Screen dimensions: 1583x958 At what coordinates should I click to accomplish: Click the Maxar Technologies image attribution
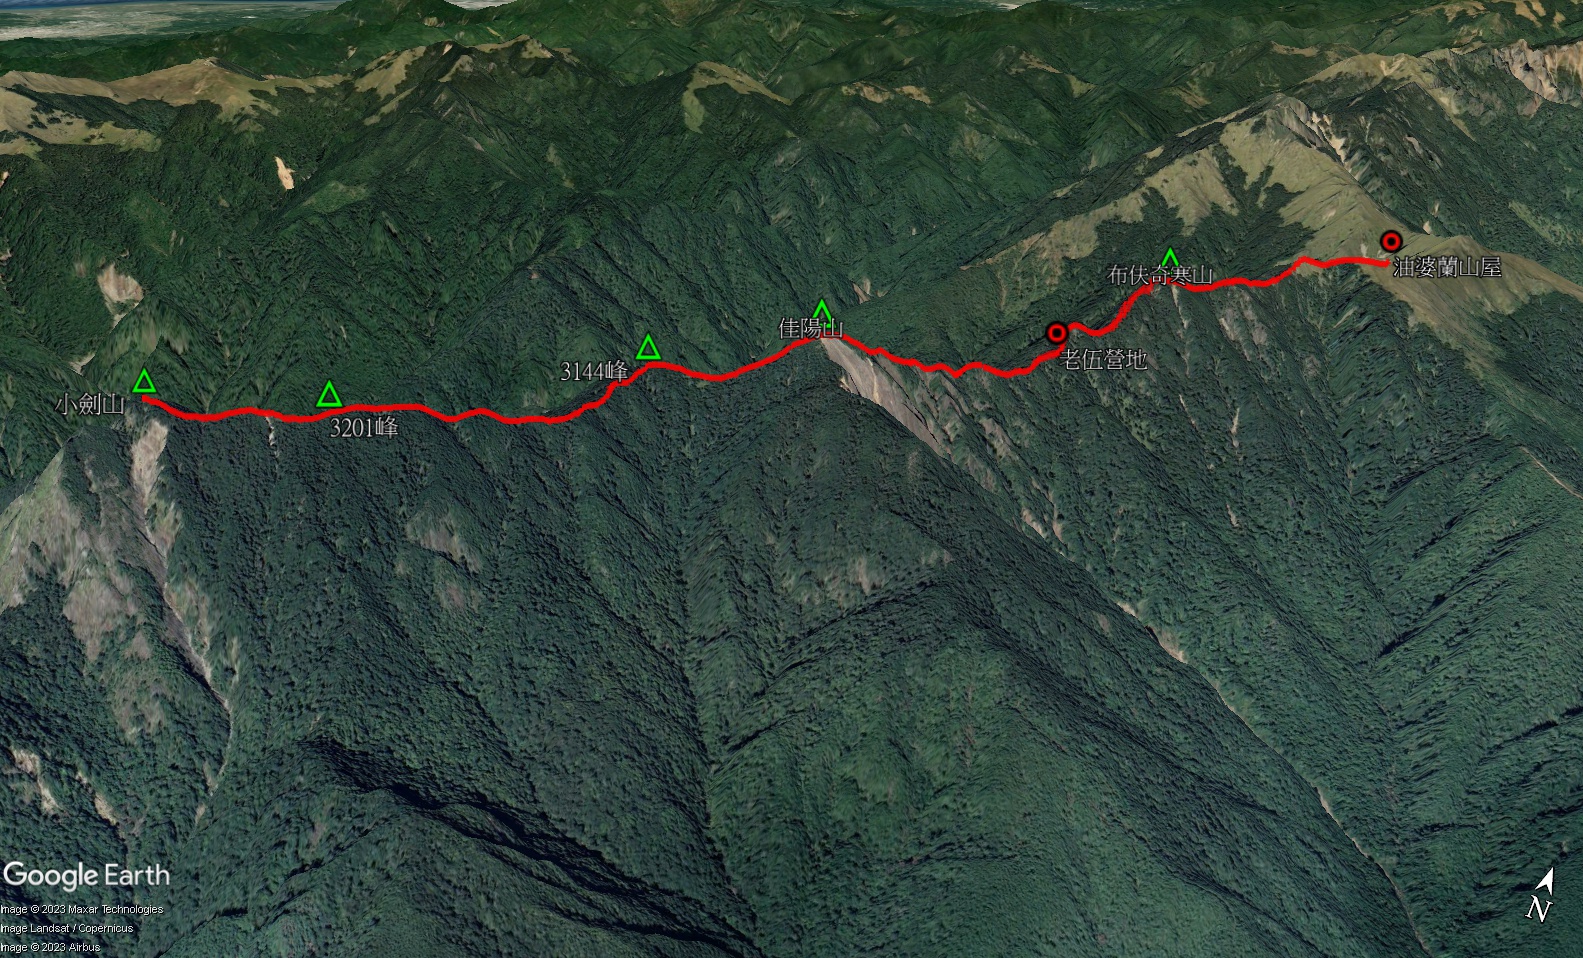(82, 909)
